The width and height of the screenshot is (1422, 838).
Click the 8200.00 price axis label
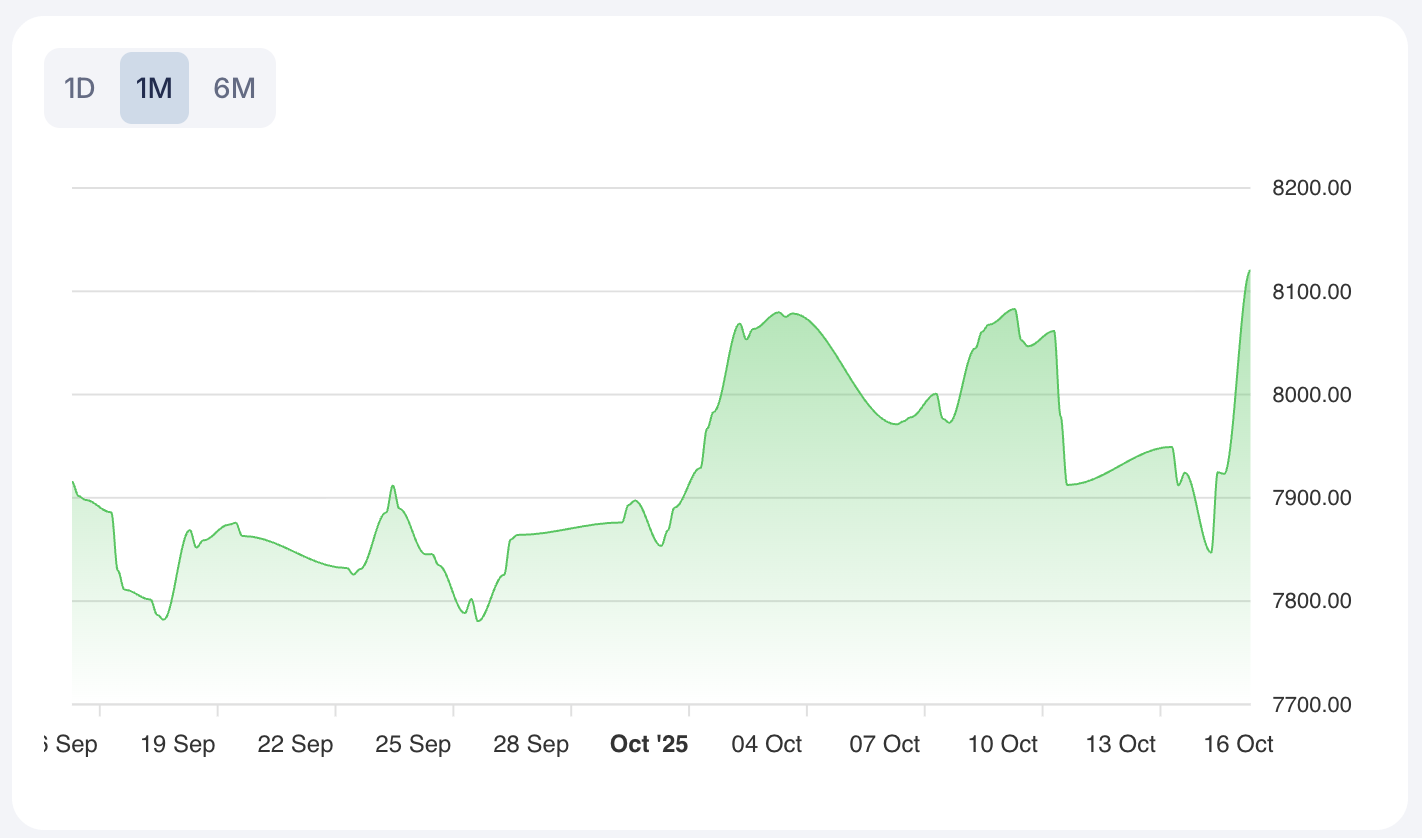point(1311,188)
